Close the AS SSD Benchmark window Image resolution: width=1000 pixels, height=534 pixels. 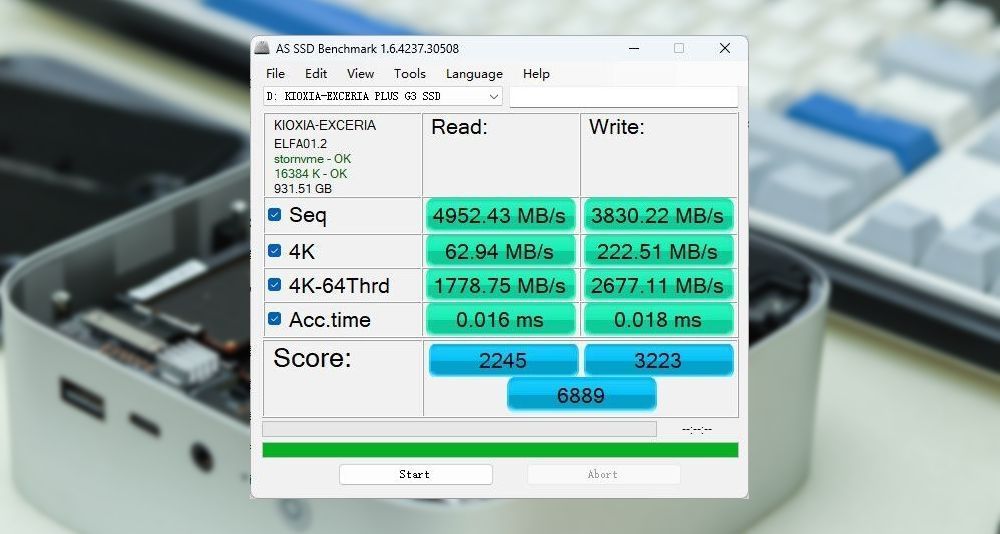[x=725, y=49]
